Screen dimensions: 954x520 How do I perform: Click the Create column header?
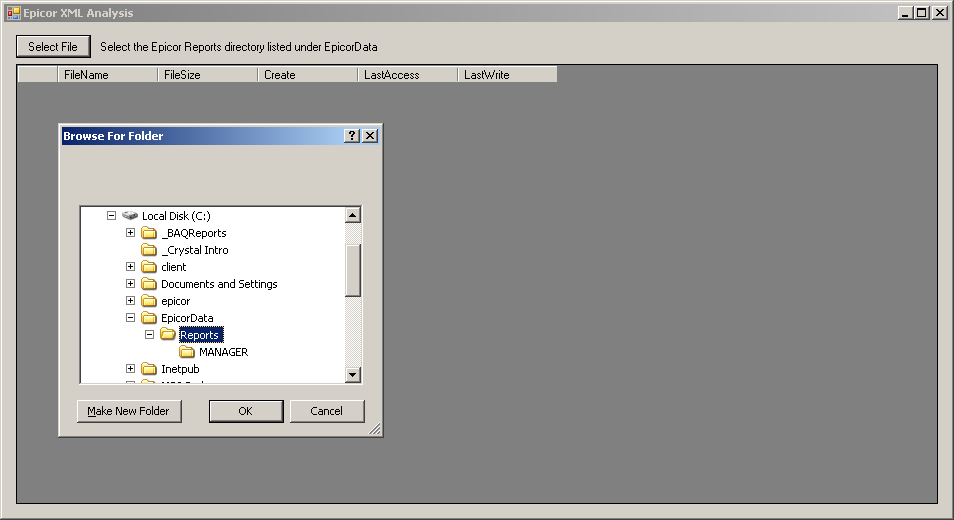pyautogui.click(x=307, y=75)
